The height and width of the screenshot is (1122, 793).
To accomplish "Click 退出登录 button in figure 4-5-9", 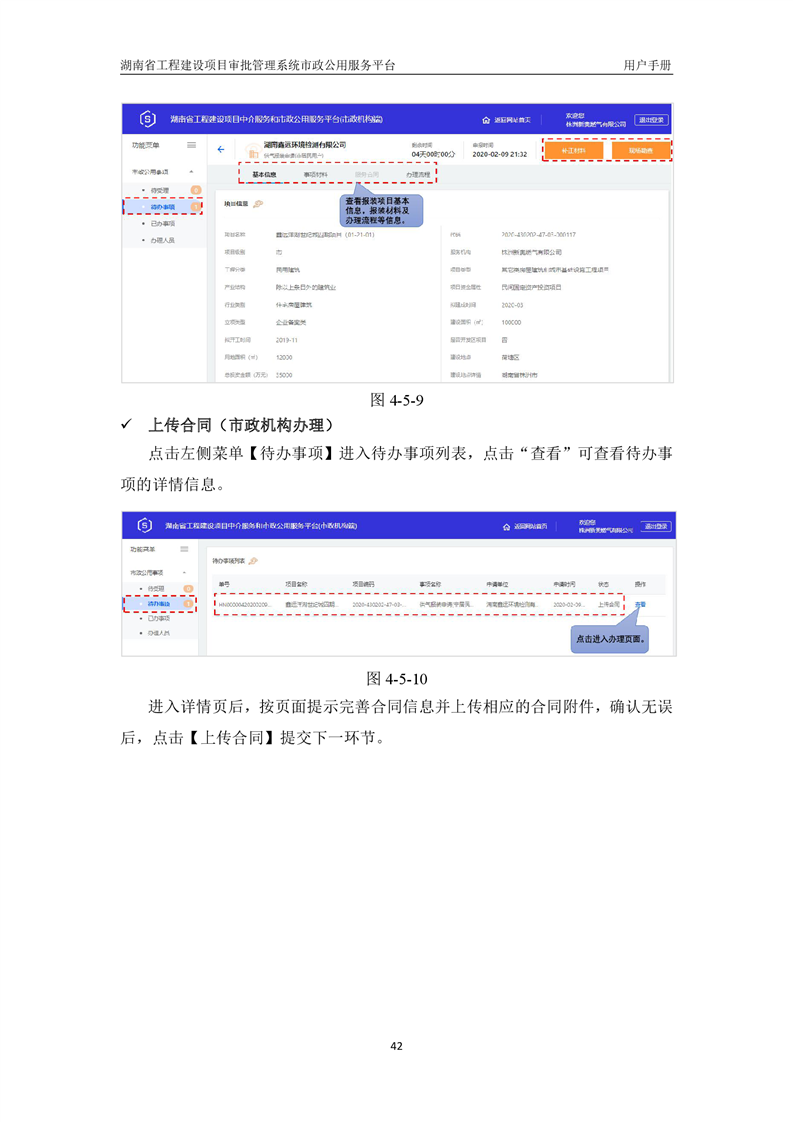I will pyautogui.click(x=651, y=120).
